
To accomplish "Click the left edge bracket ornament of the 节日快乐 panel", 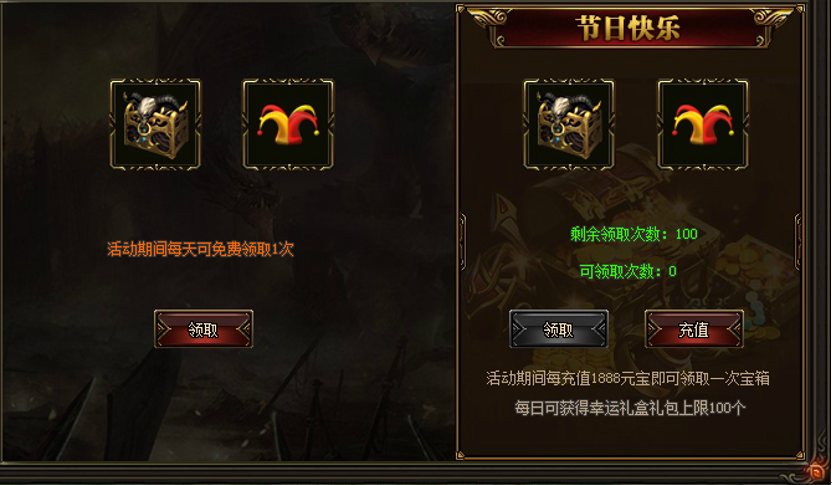I will 462,242.
